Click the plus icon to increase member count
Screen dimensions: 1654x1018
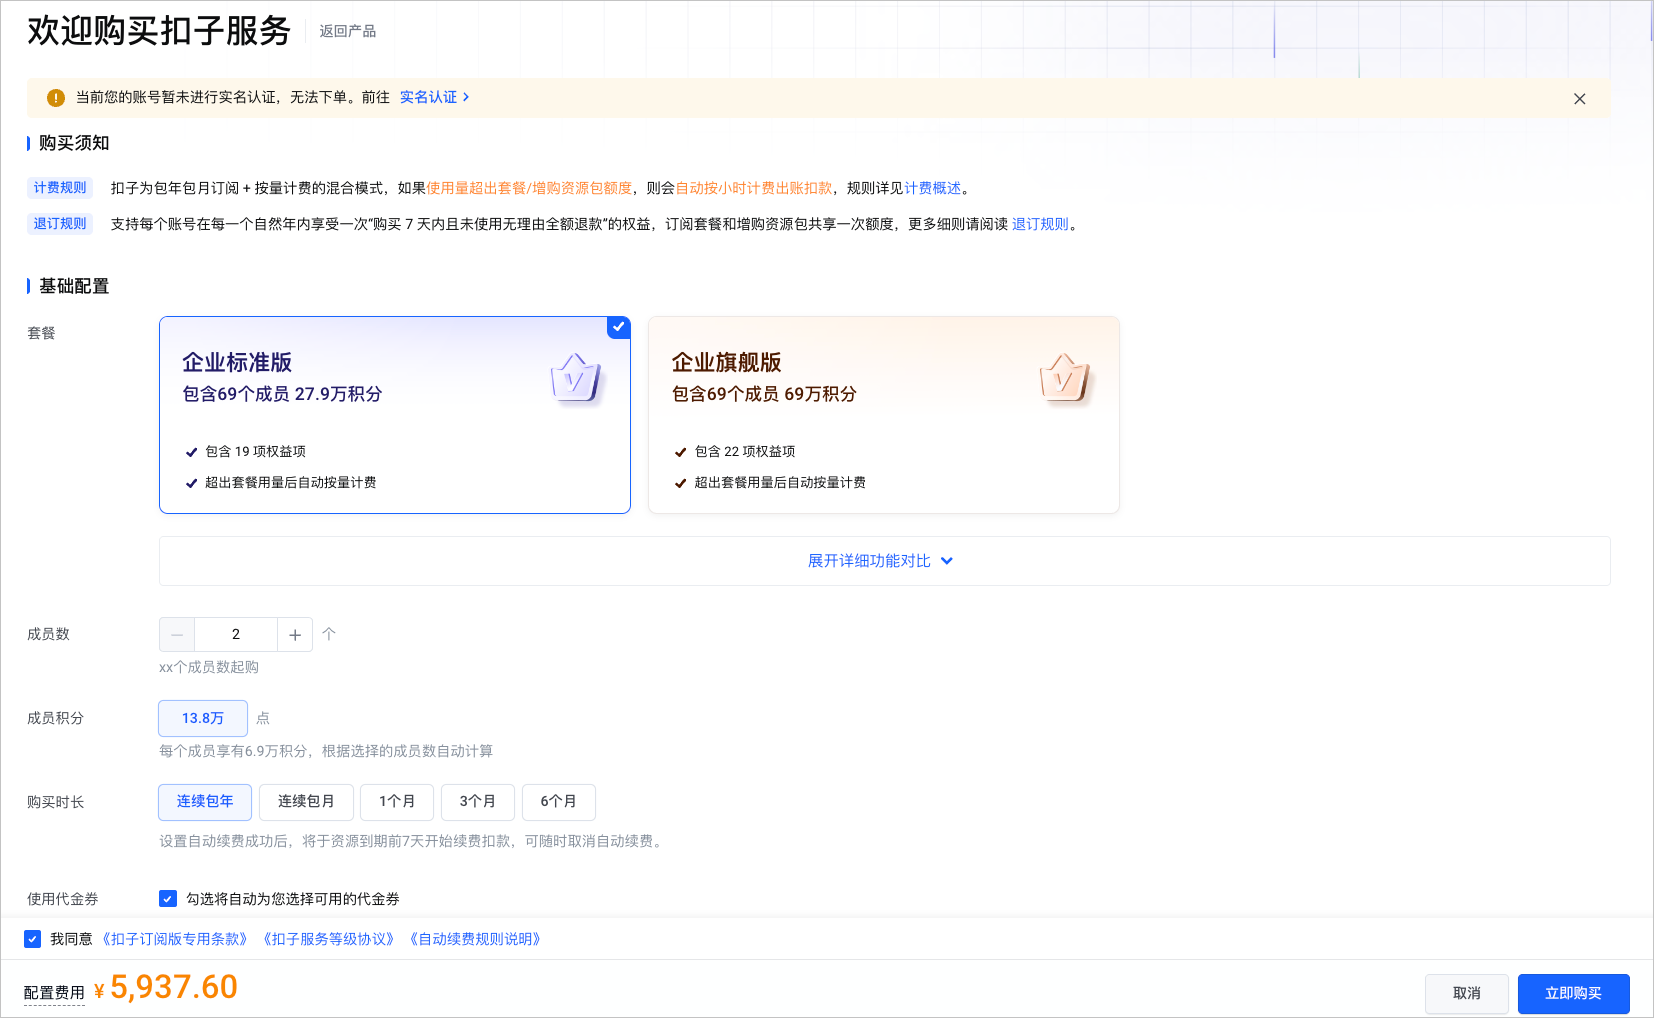coord(294,634)
